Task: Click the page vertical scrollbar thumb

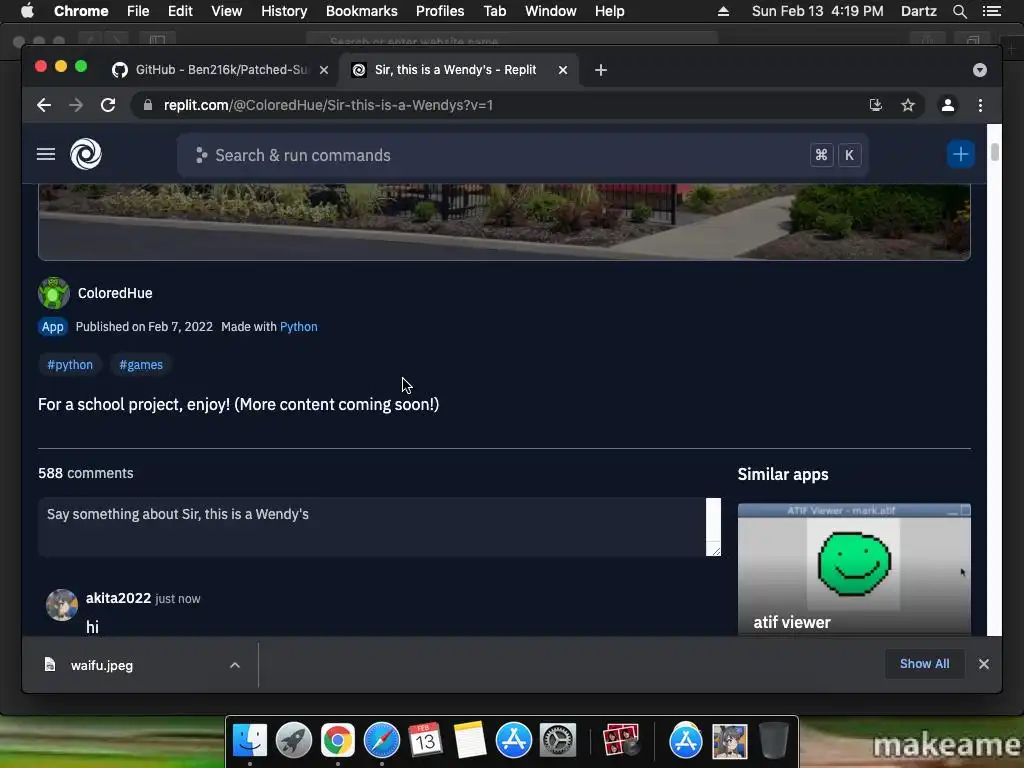Action: (995, 152)
